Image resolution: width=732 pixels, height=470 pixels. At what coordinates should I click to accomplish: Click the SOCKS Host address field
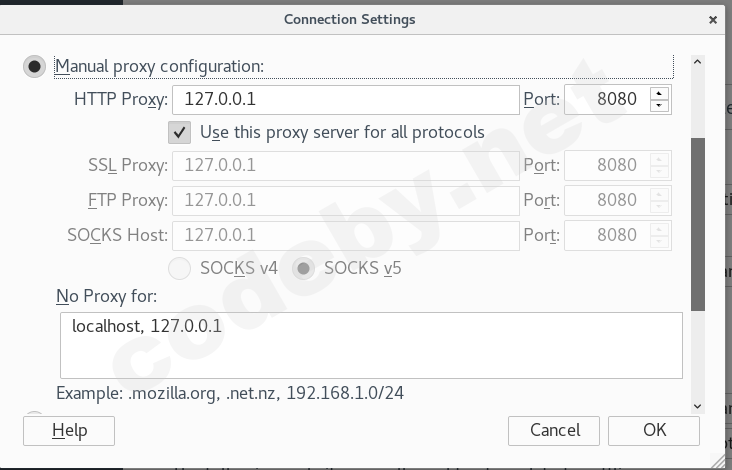point(345,235)
